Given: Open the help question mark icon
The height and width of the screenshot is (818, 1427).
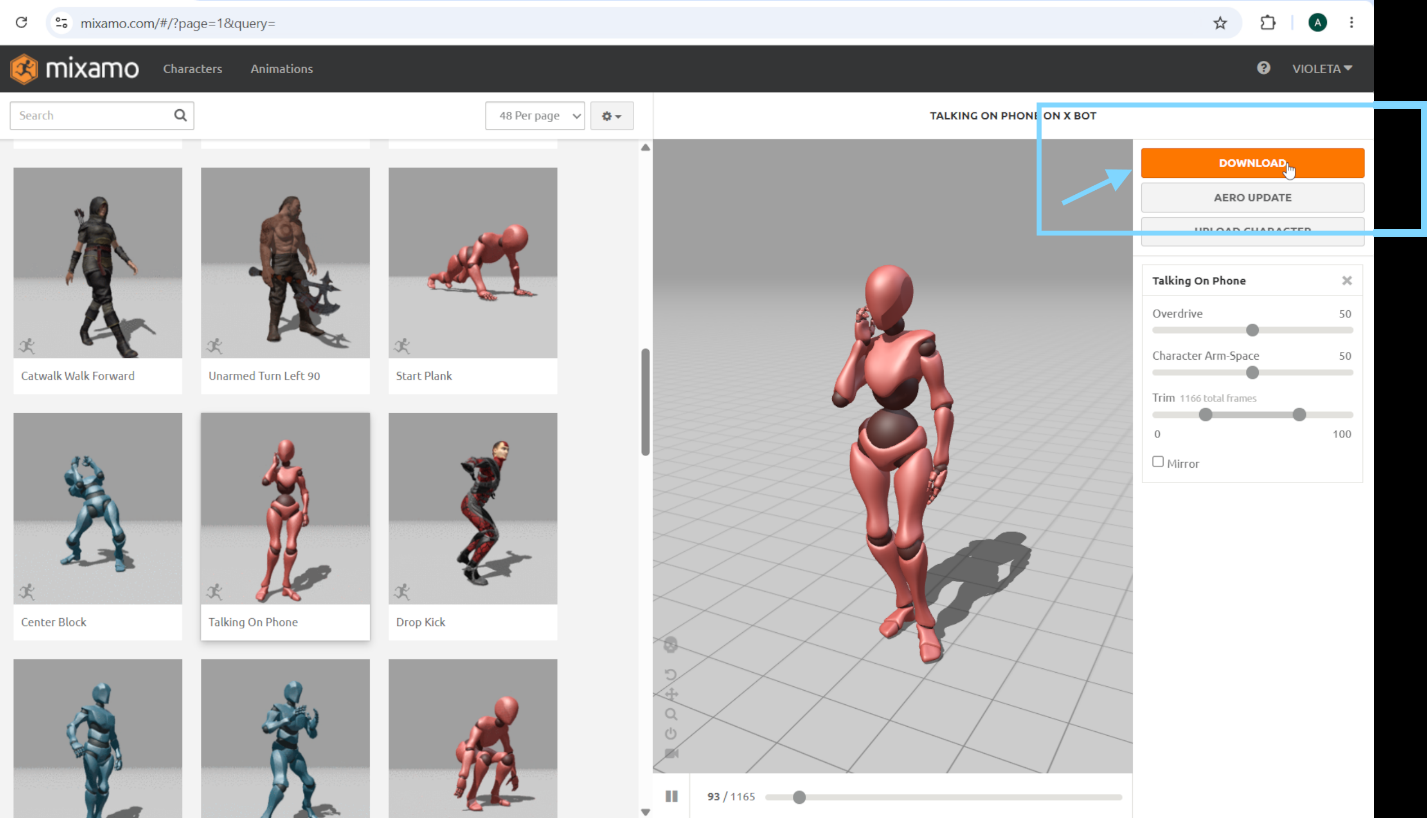Looking at the screenshot, I should [1263, 68].
